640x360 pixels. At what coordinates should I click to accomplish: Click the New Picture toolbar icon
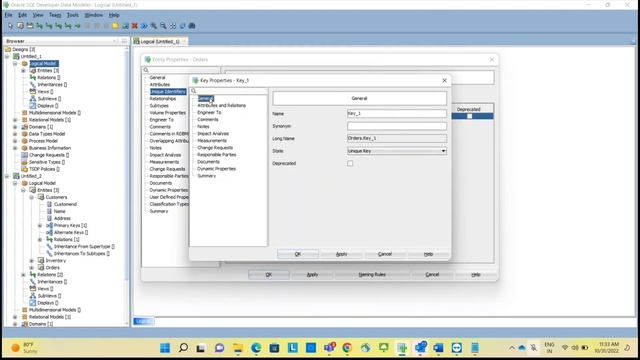[125, 26]
